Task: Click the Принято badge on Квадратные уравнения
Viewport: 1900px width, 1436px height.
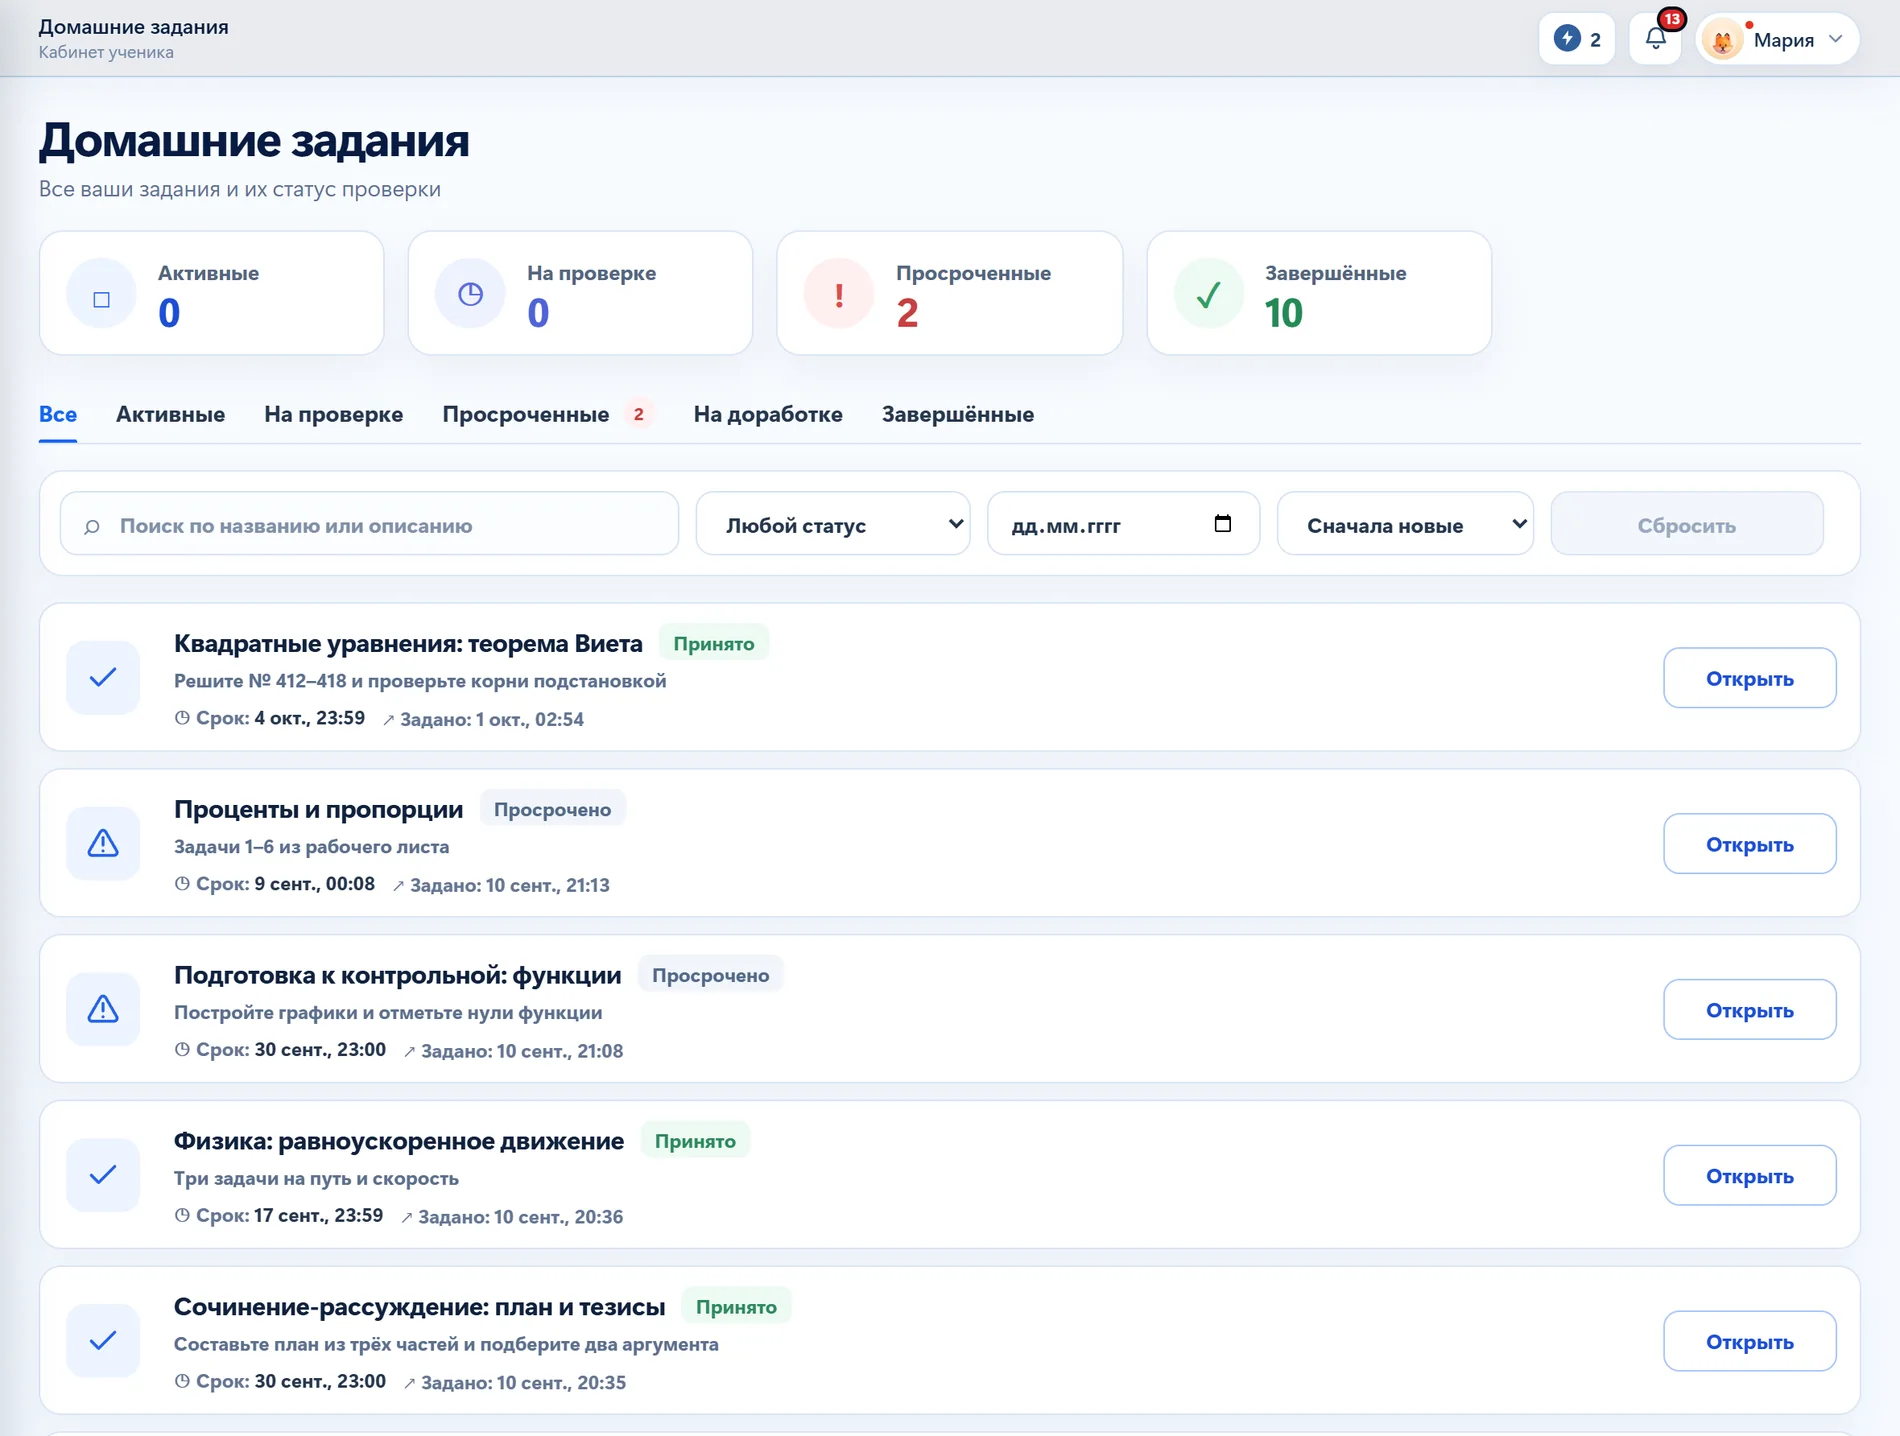Action: coord(714,643)
